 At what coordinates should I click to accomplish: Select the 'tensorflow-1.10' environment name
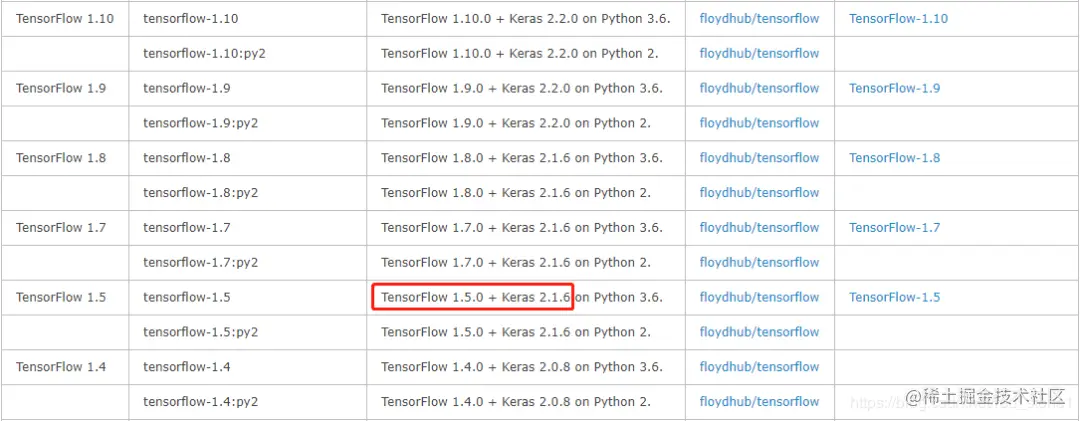[191, 19]
